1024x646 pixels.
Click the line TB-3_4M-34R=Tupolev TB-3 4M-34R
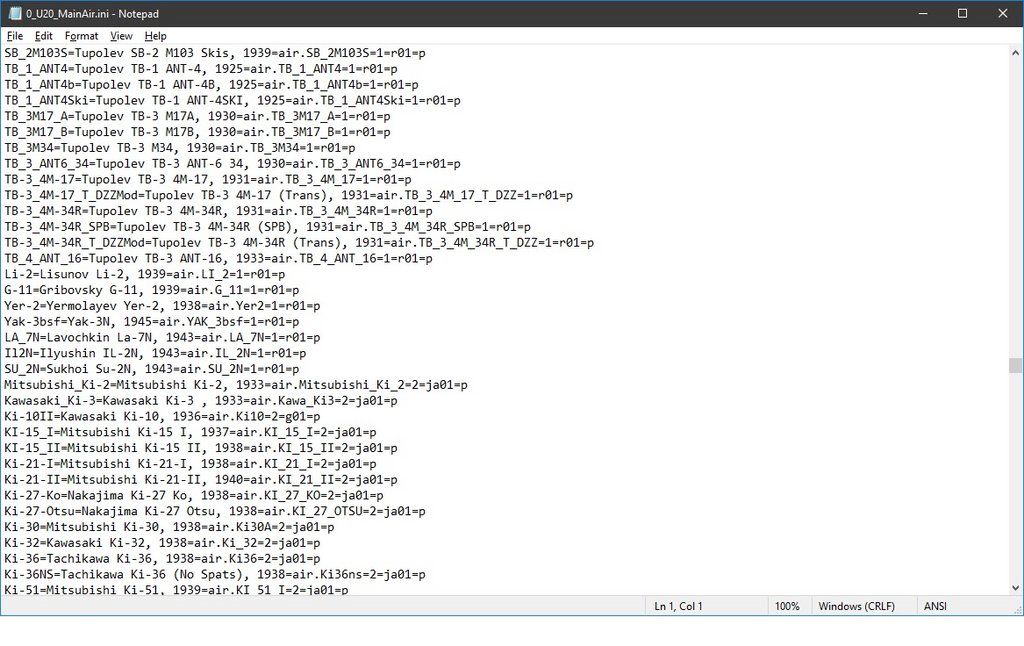coord(218,211)
